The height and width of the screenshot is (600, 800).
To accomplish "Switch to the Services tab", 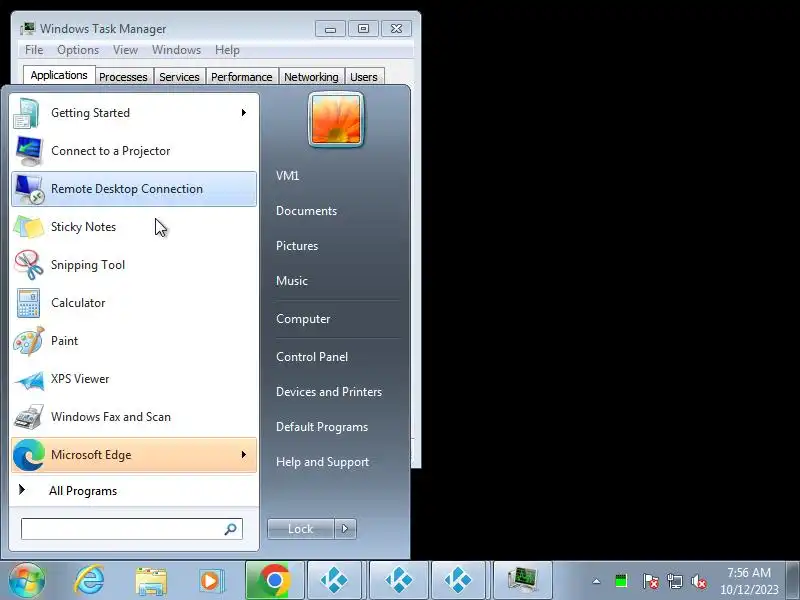I will point(179,77).
